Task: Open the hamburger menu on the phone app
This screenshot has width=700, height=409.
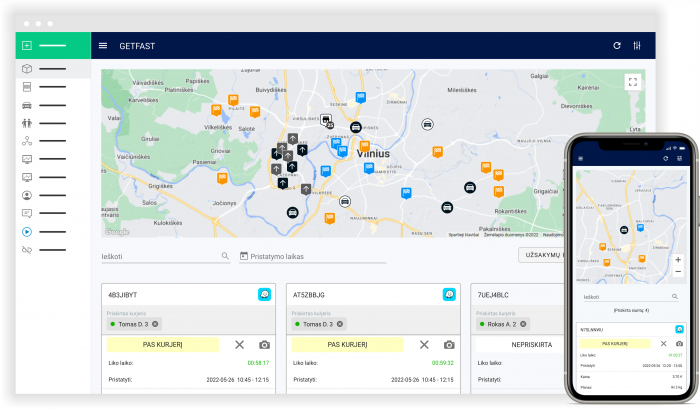Action: point(581,159)
